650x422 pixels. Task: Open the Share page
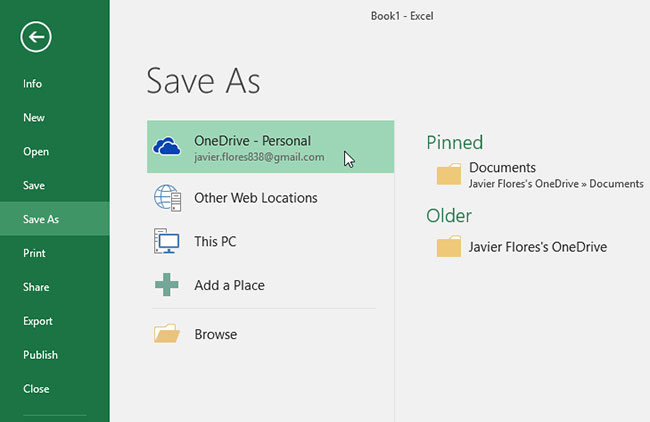coord(55,287)
